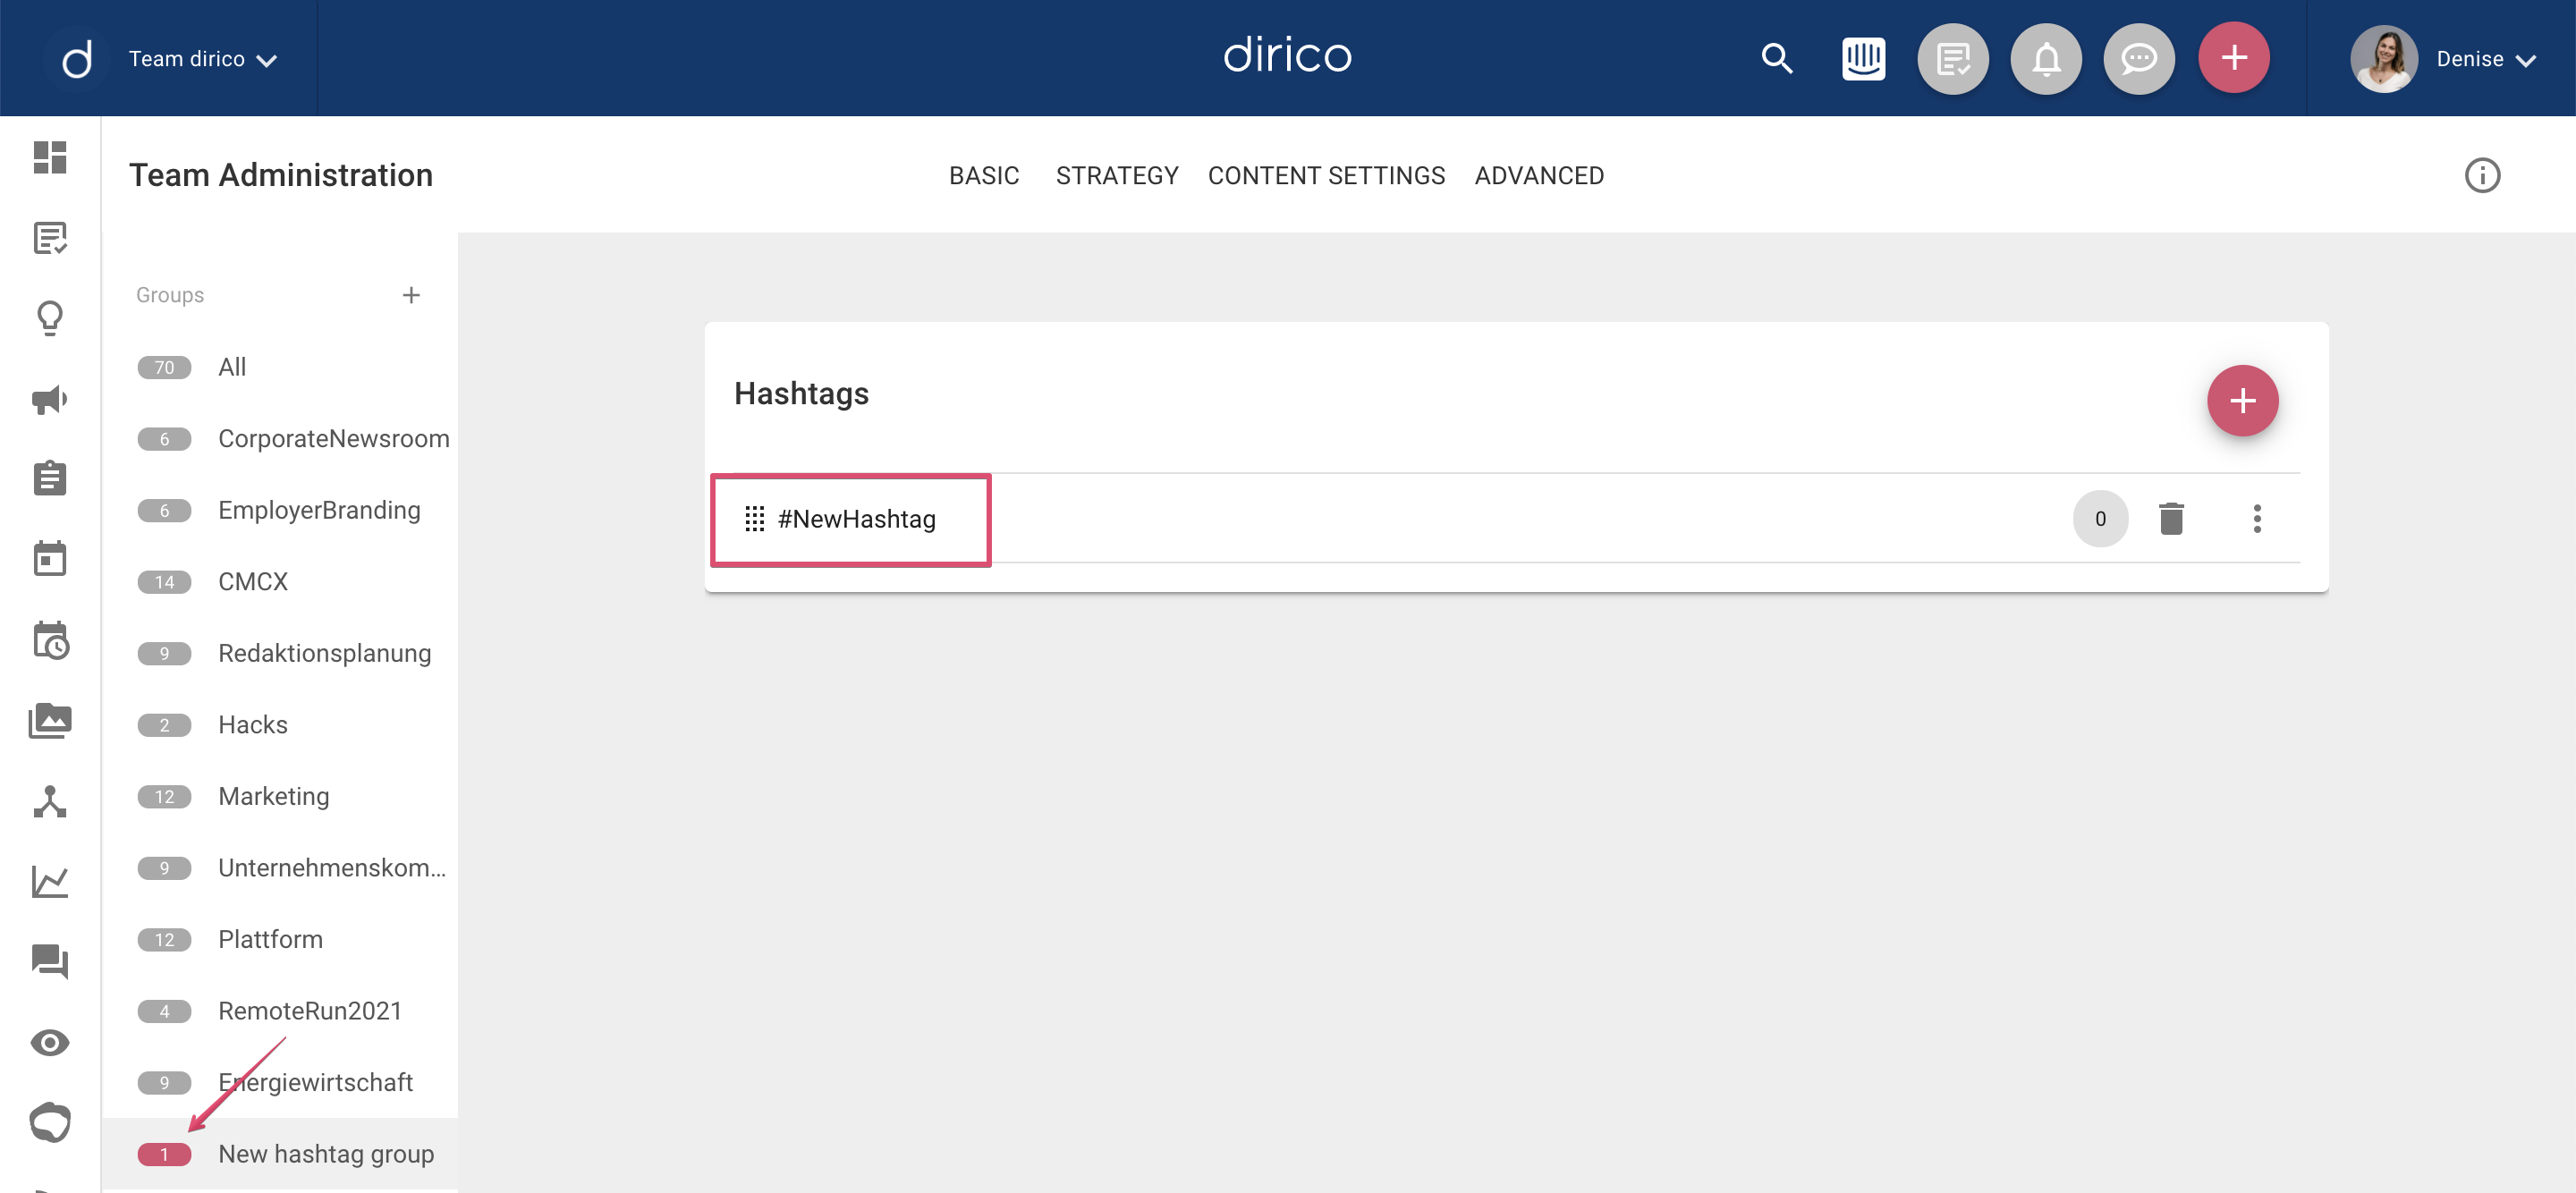Select the CorporateNewsroom group

pyautogui.click(x=280, y=438)
